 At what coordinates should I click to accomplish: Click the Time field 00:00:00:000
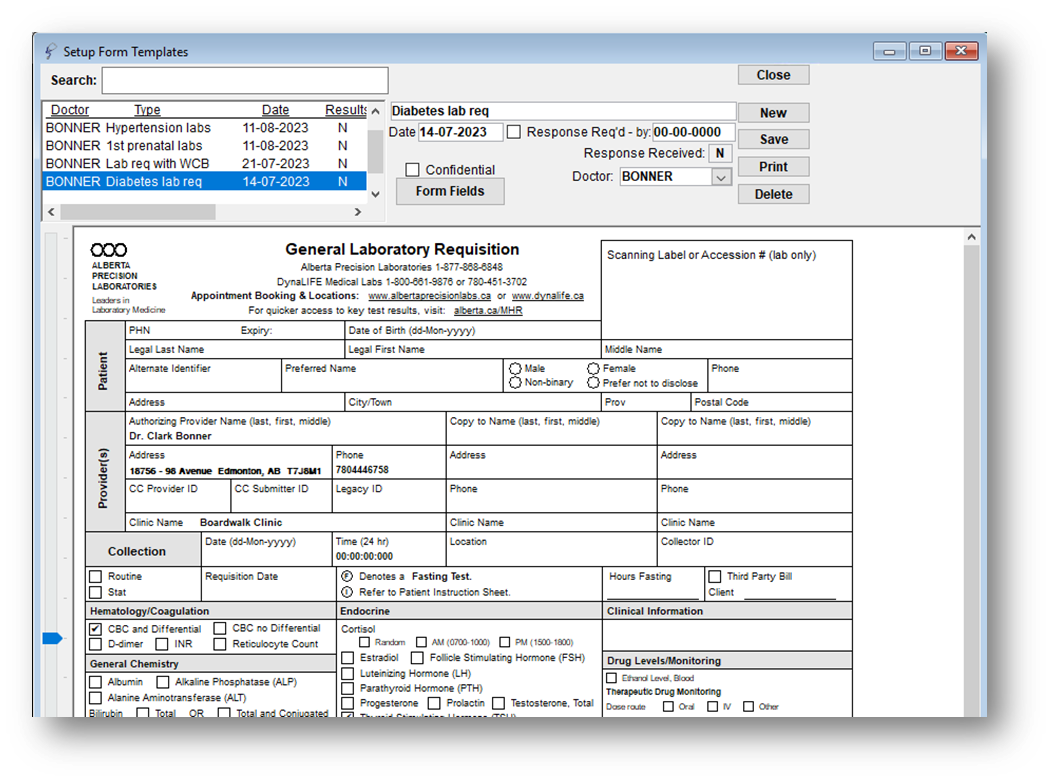pos(364,557)
